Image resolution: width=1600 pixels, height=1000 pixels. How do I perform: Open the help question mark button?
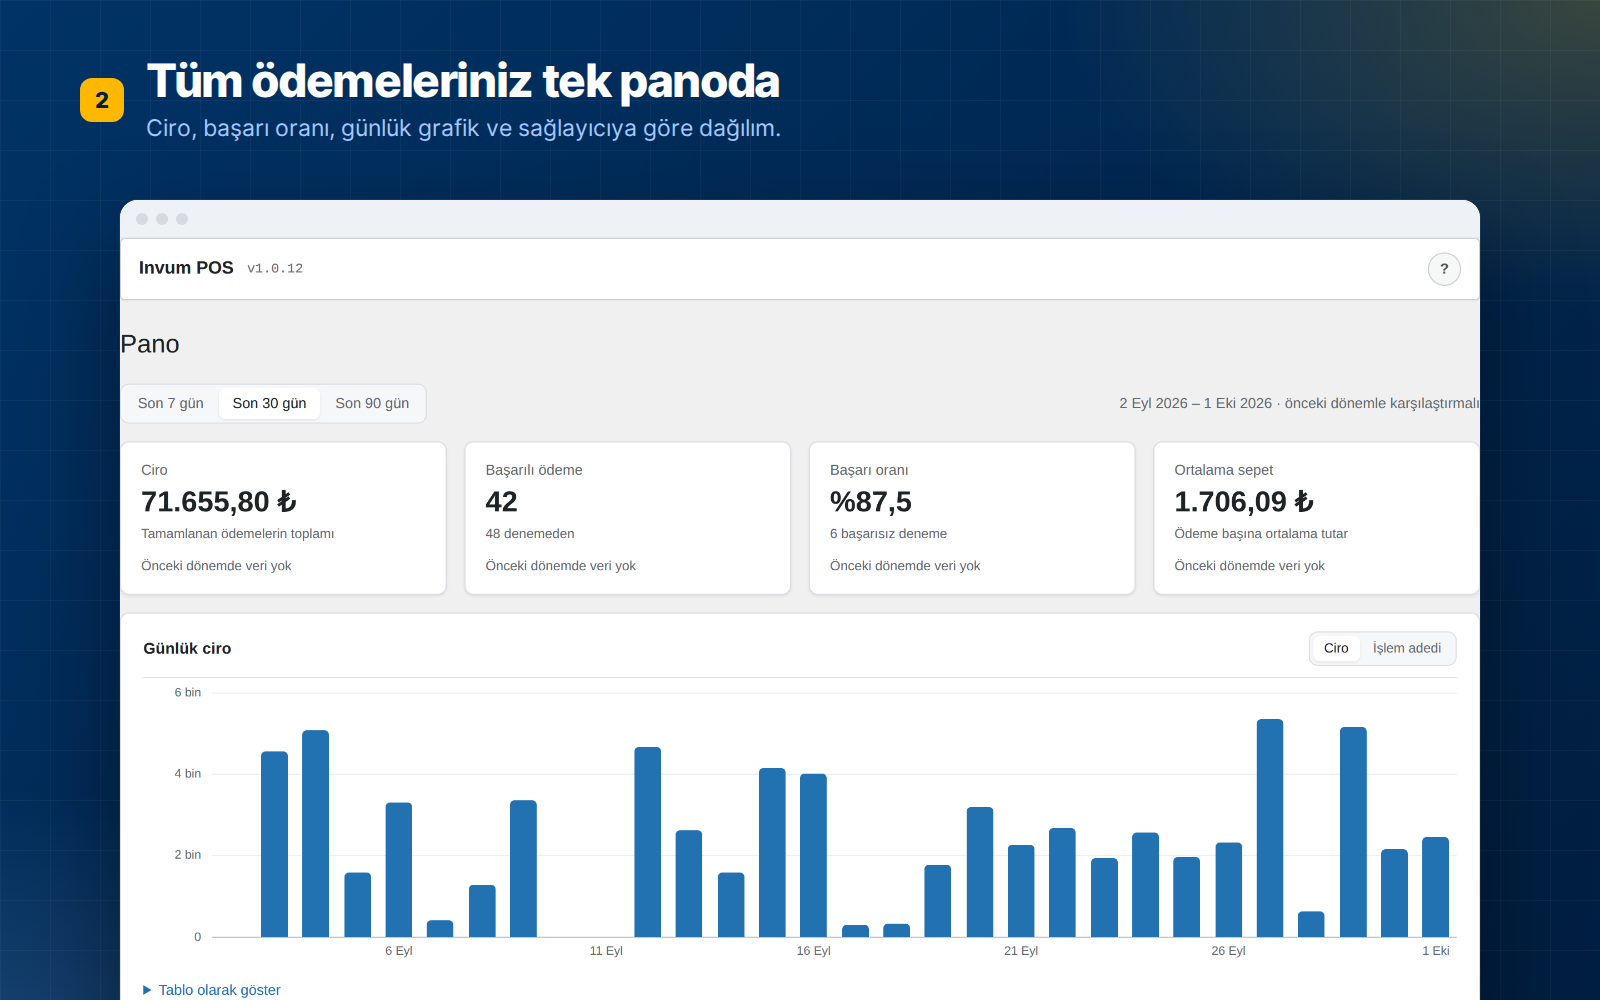(1444, 269)
